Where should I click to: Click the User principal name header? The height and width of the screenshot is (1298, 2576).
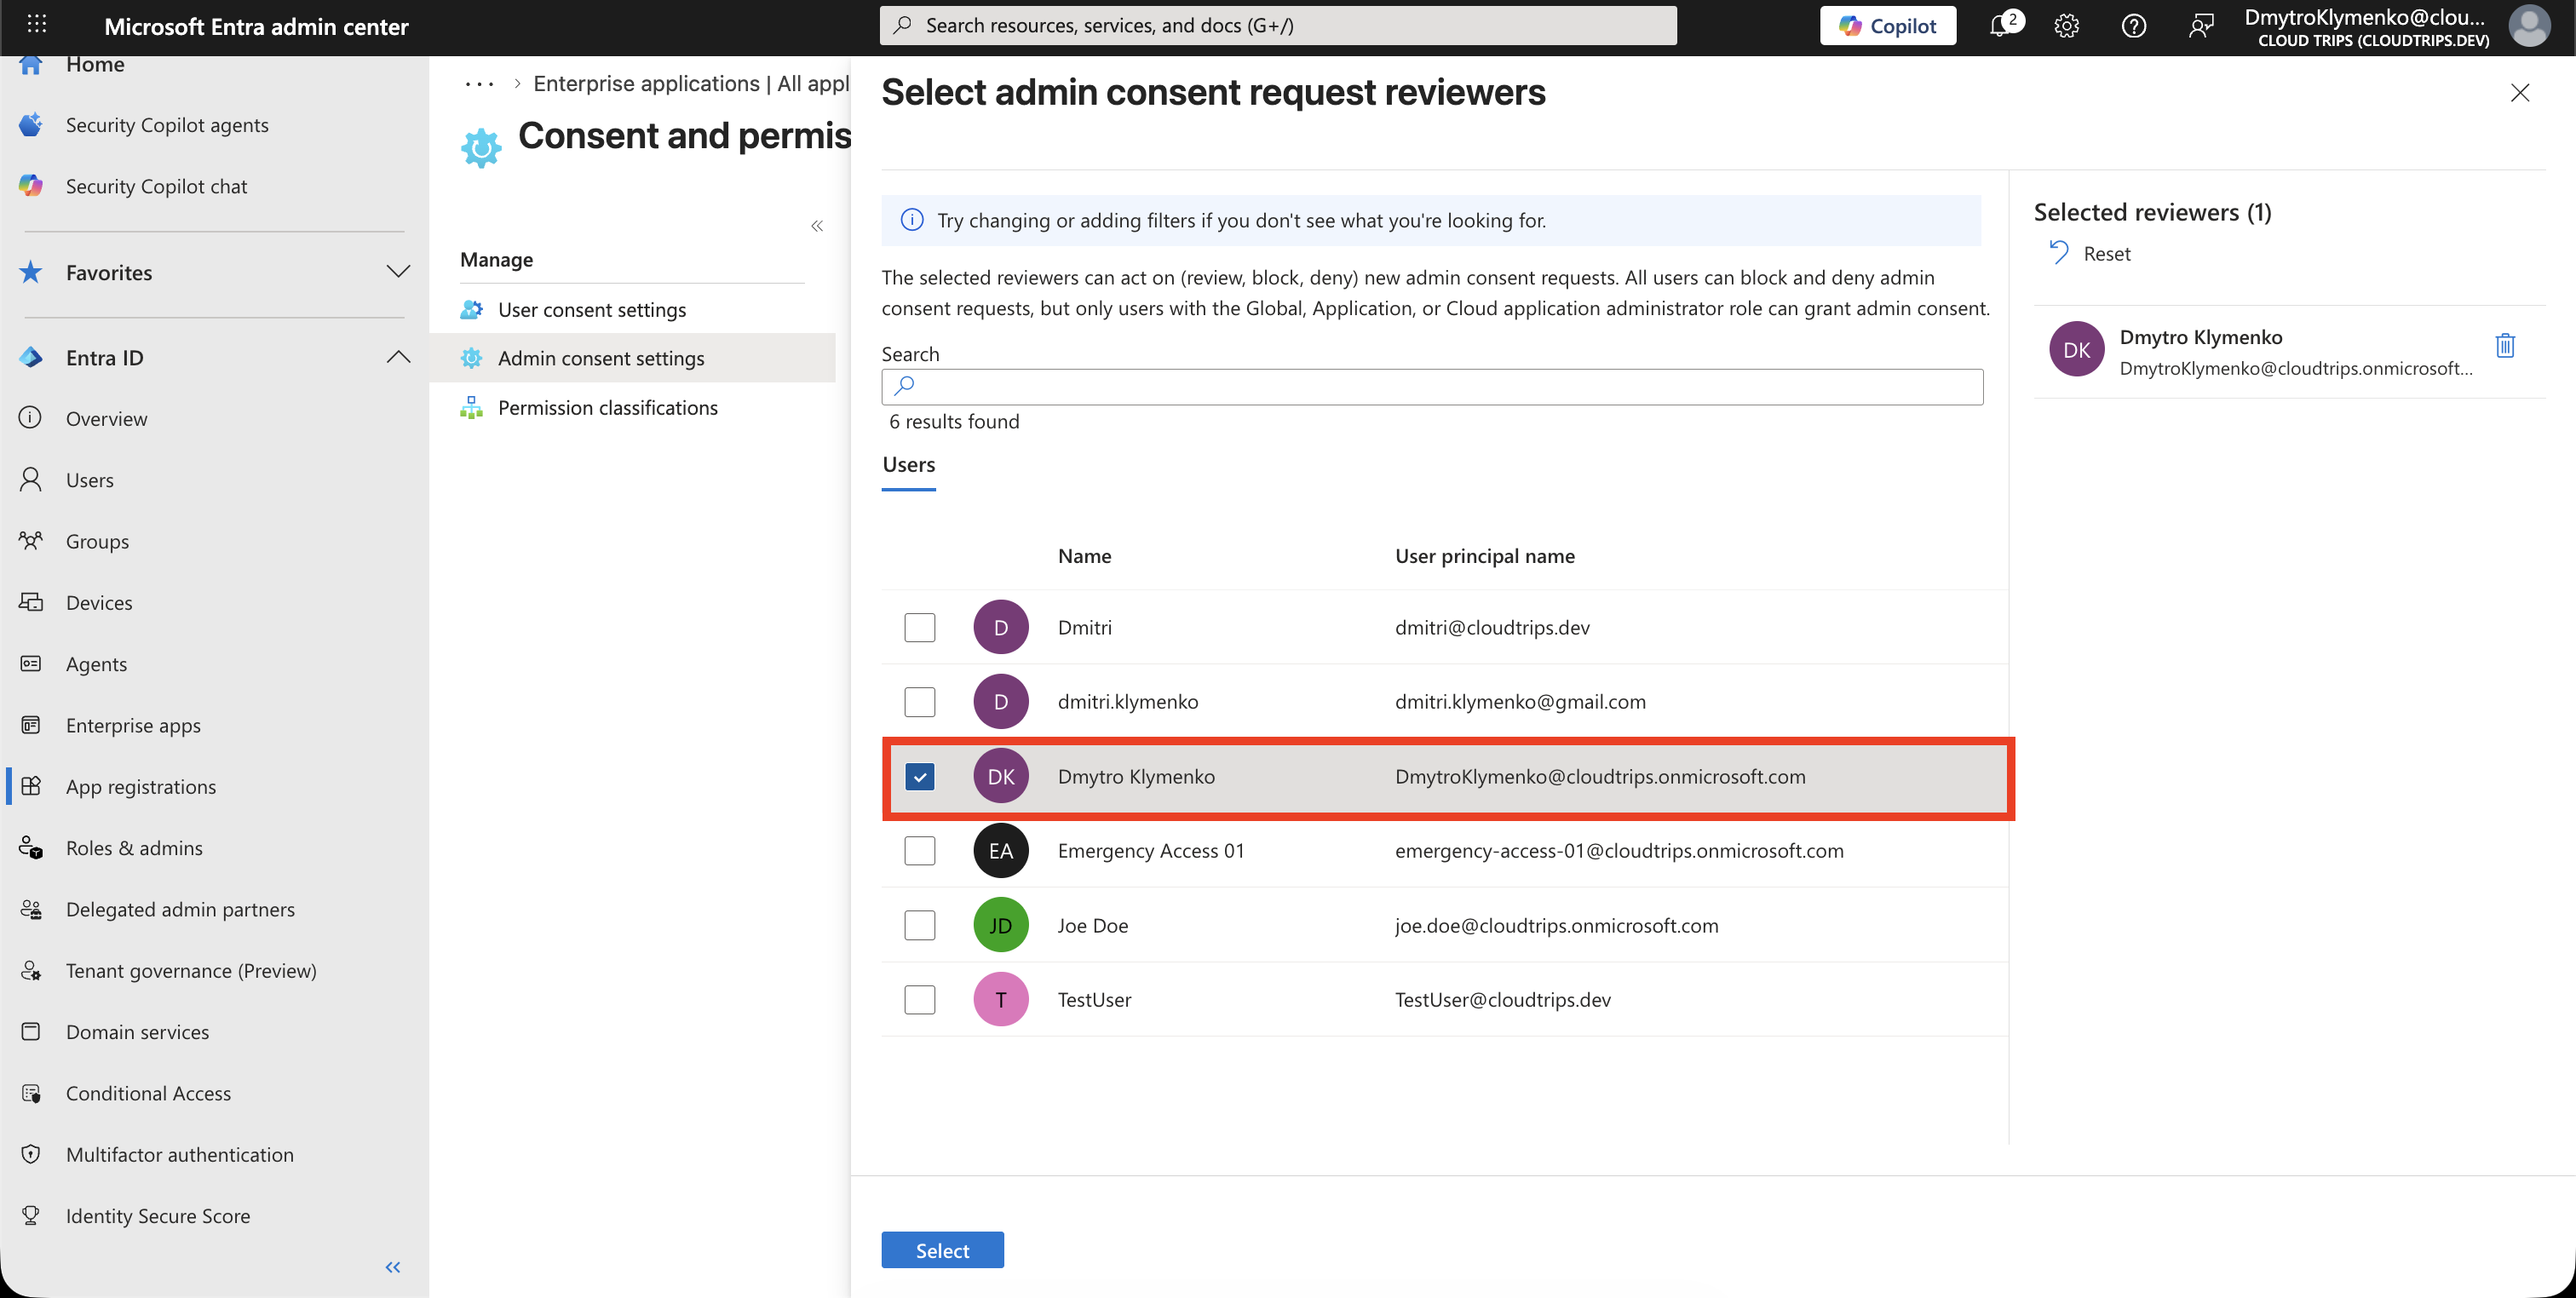pyautogui.click(x=1484, y=556)
